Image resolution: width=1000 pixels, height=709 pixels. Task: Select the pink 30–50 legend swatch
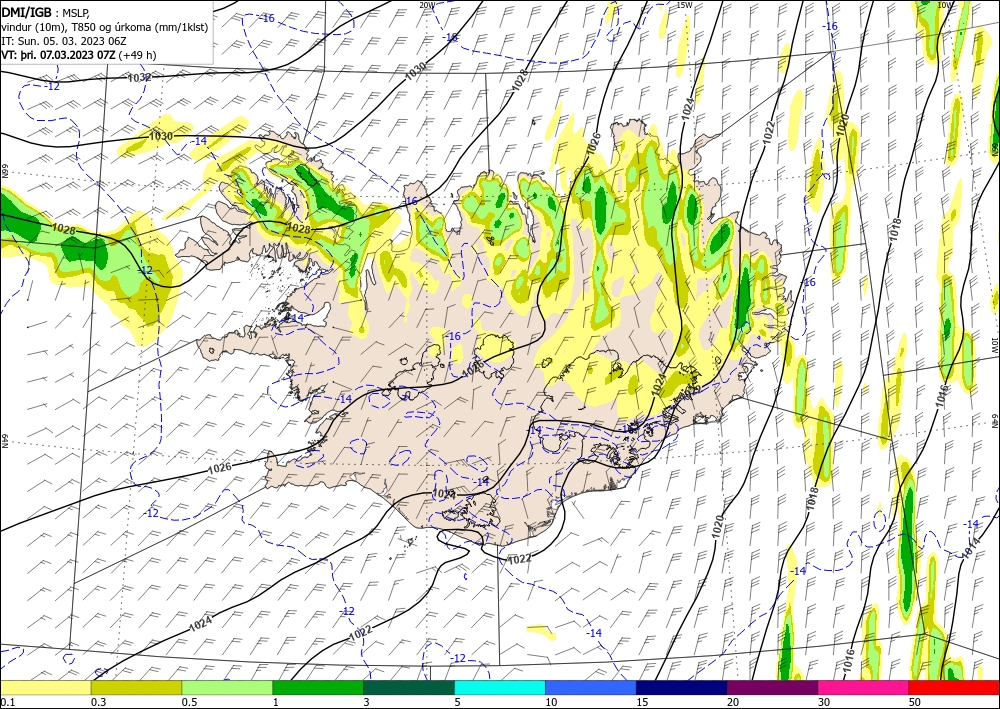click(864, 688)
